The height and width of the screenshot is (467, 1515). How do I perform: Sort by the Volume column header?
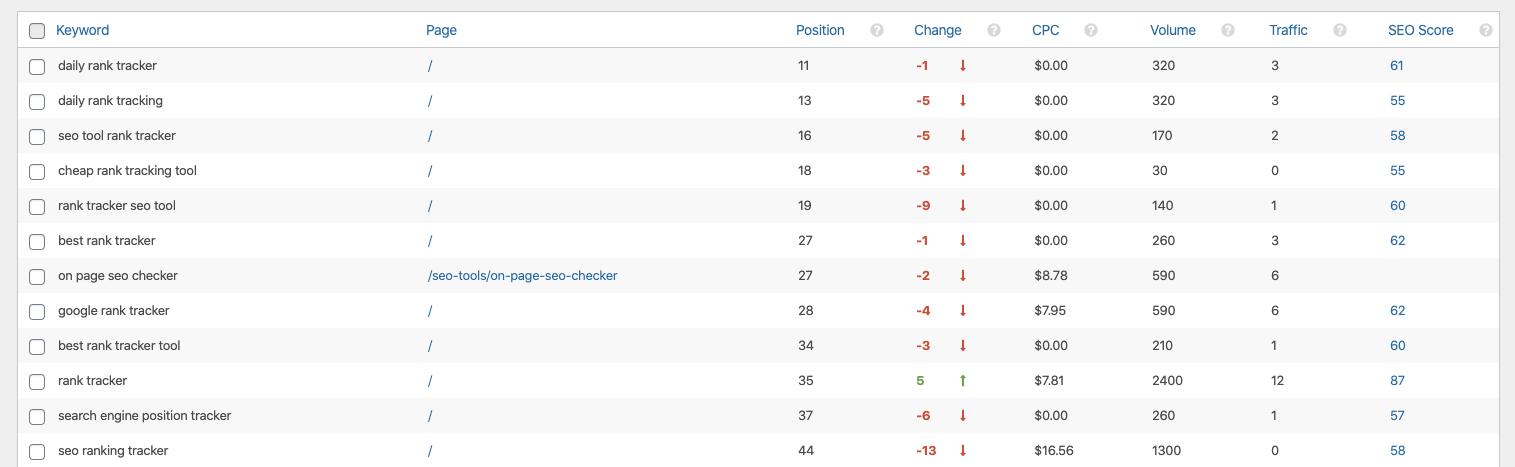click(x=1173, y=30)
